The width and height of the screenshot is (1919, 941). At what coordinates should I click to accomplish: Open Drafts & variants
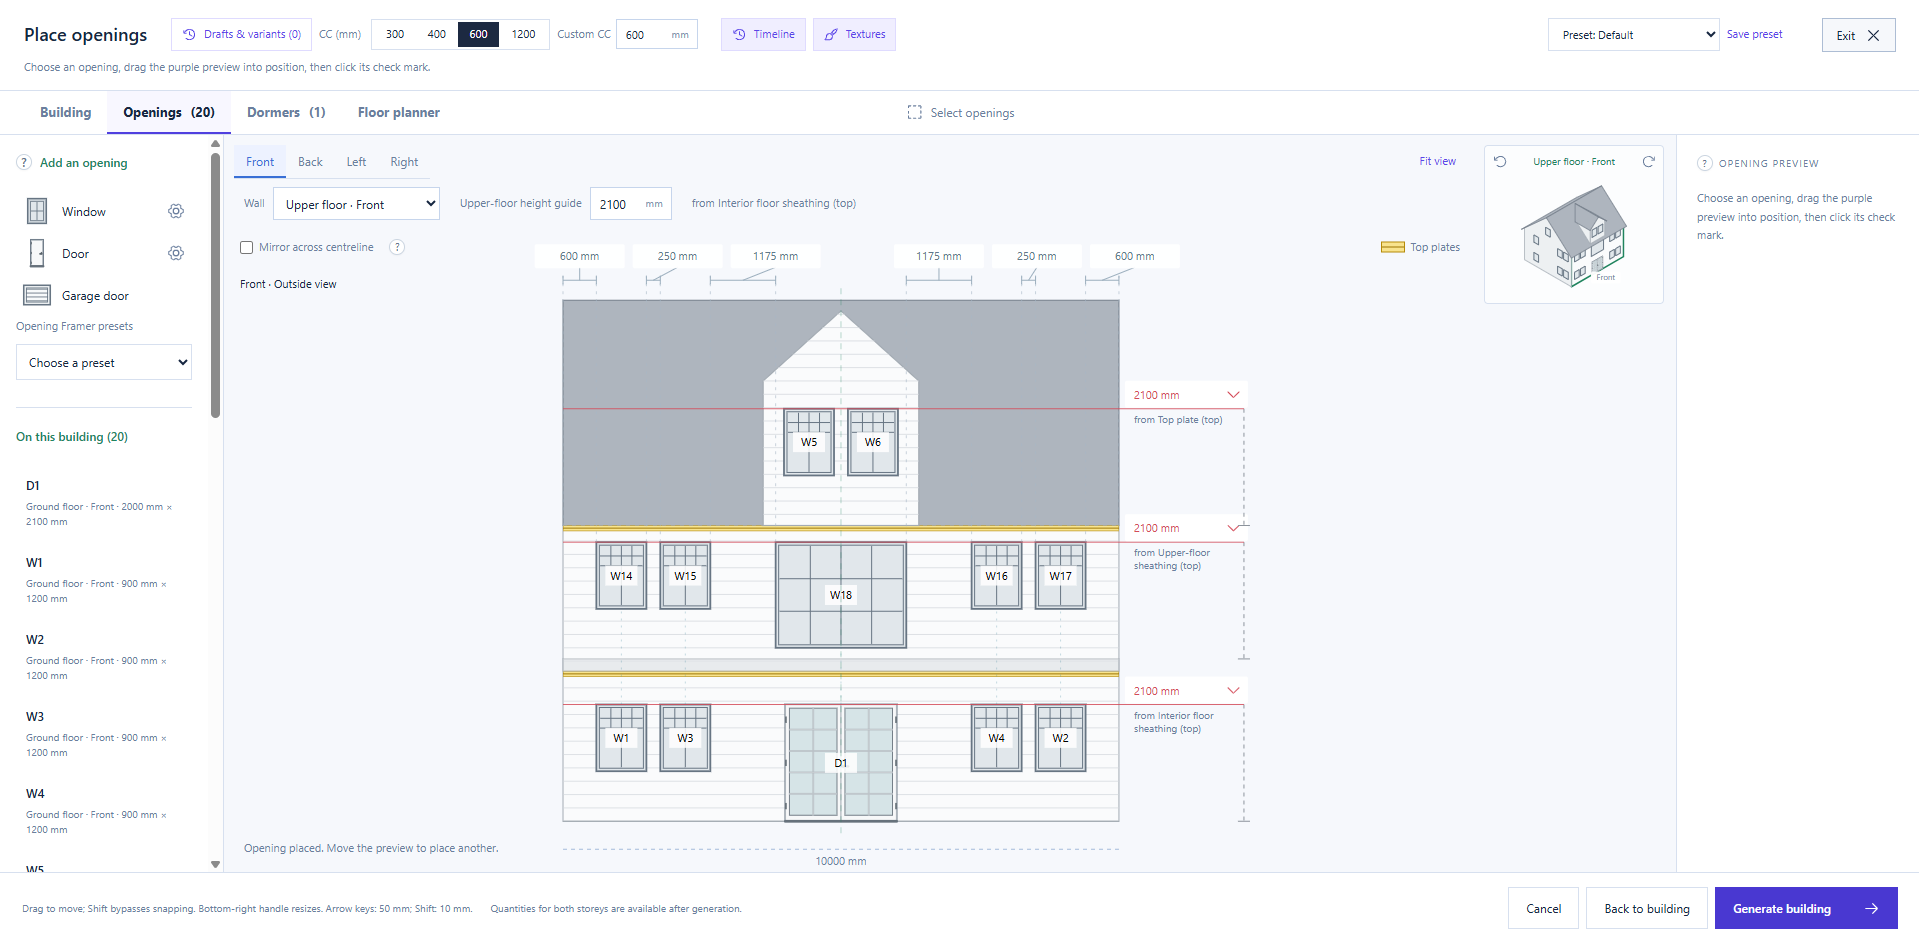pos(241,34)
